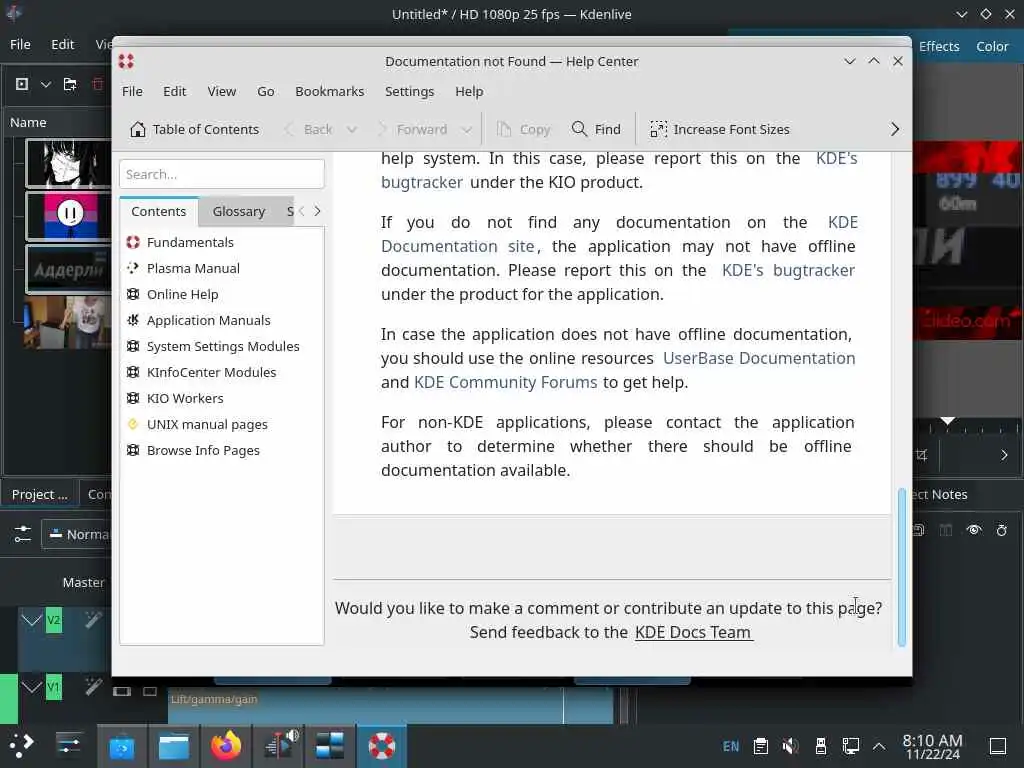Collapse the V2 track

(x=31, y=620)
